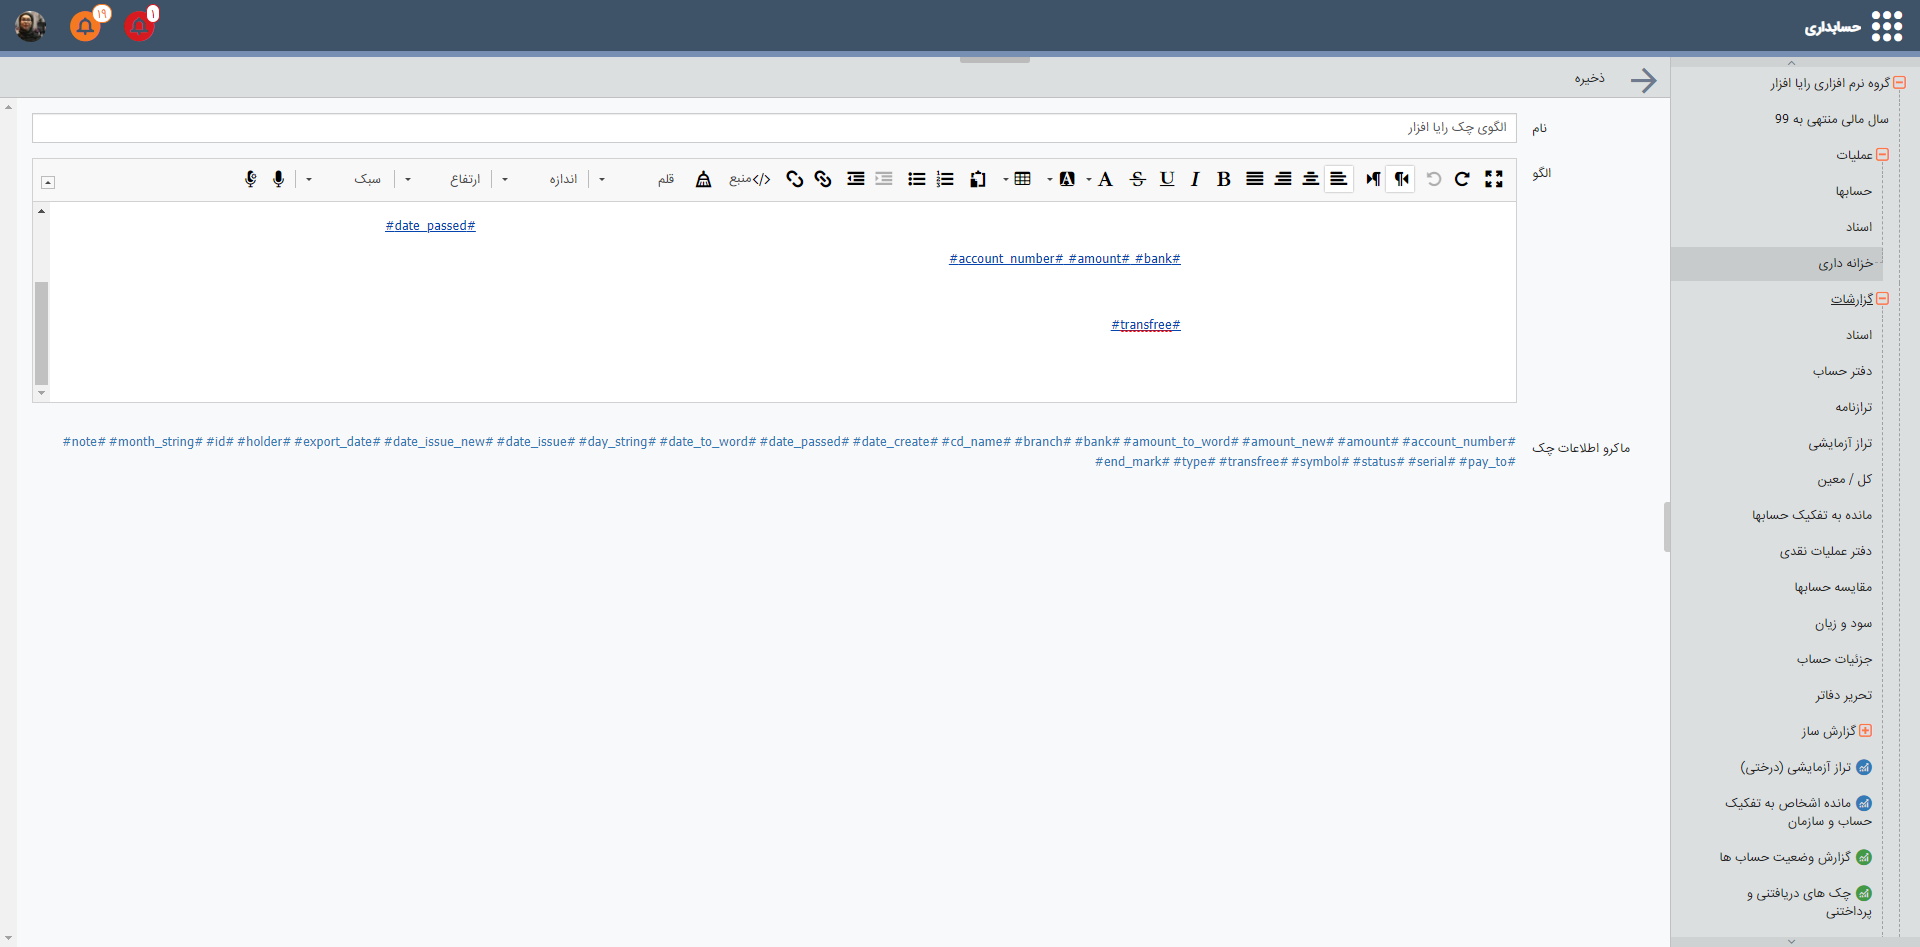Select سال مالی منتهی به 99

click(x=1832, y=119)
